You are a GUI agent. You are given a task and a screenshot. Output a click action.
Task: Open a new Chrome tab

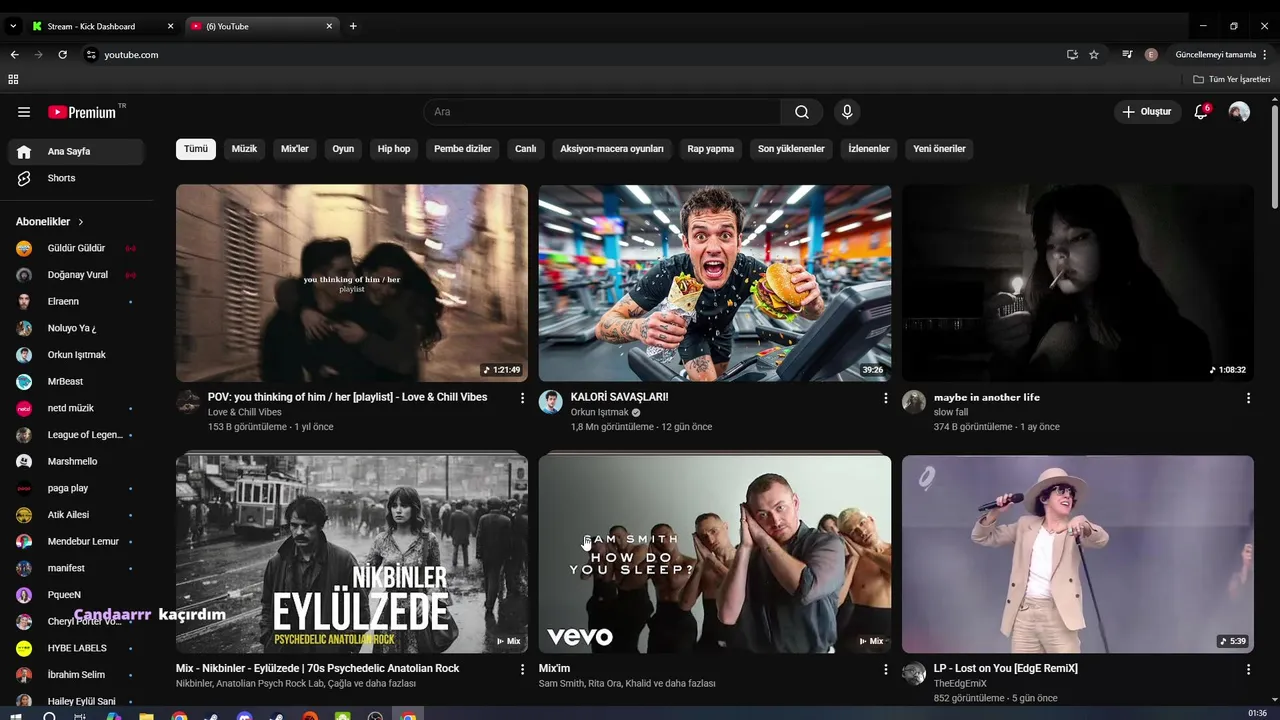pos(353,26)
